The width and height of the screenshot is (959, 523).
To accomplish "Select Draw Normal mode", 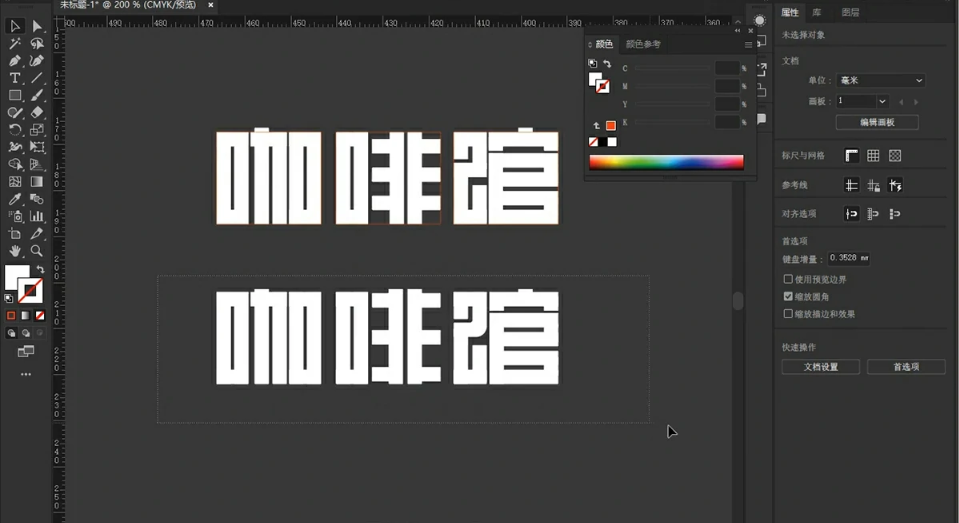I will pos(11,333).
